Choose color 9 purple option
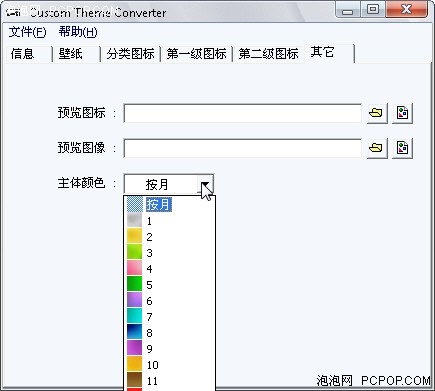 click(170, 349)
